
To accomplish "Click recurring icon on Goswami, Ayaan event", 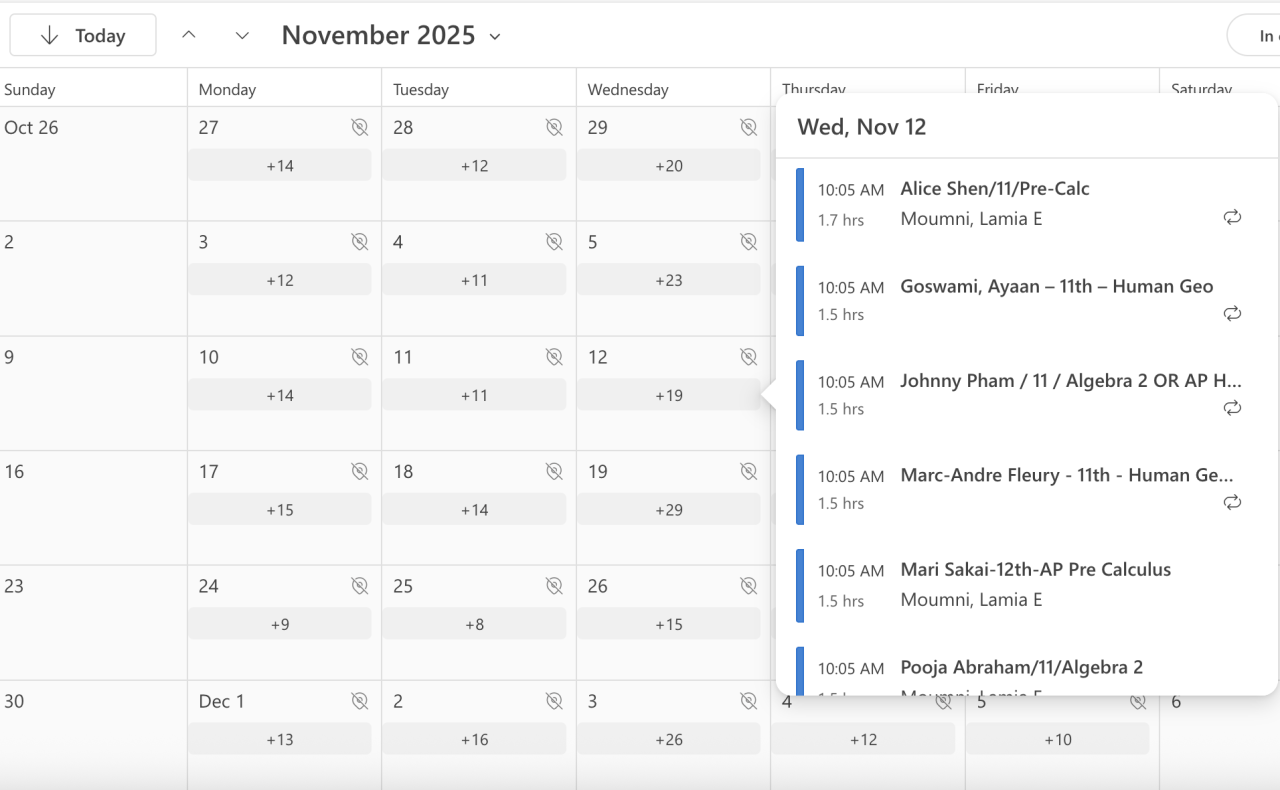I will point(1232,314).
